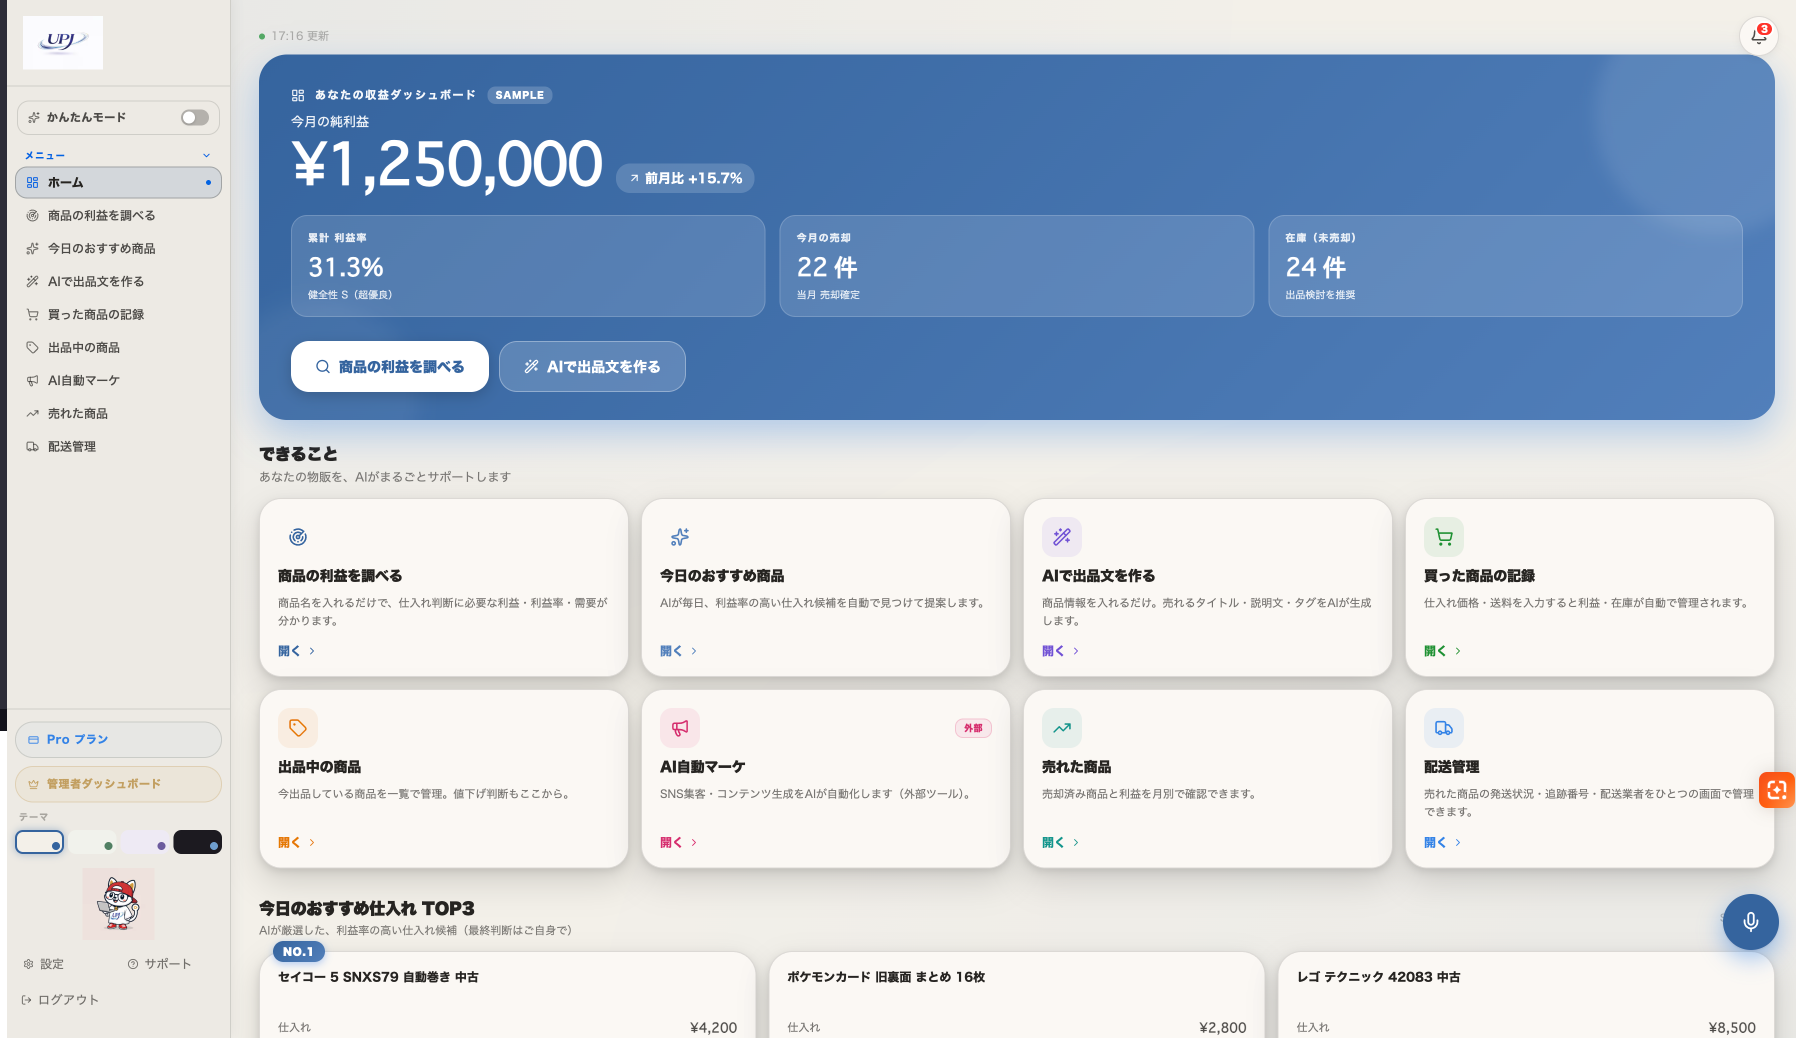The width and height of the screenshot is (1796, 1038).
Task: Click ログアウト link in sidebar
Action: [x=60, y=999]
